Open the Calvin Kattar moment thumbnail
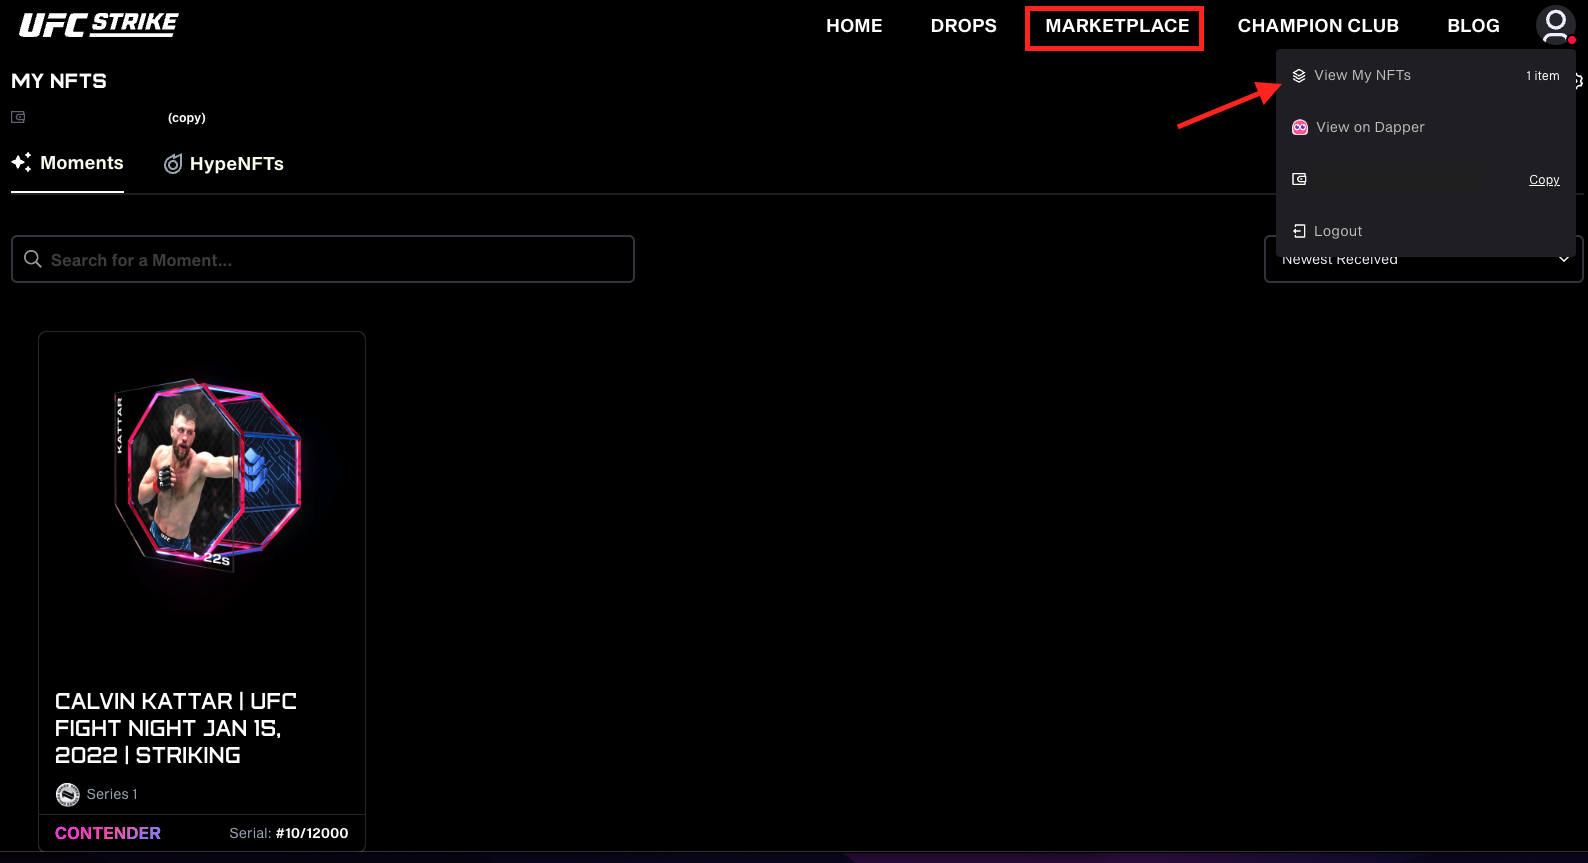This screenshot has width=1588, height=863. tap(207, 474)
